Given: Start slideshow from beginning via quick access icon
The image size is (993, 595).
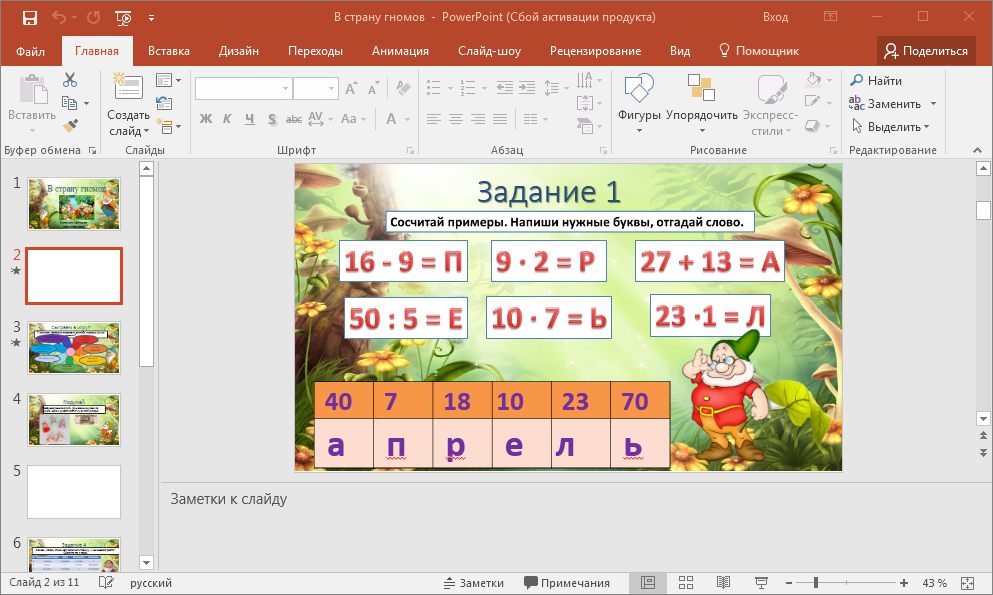Looking at the screenshot, I should coord(123,18).
